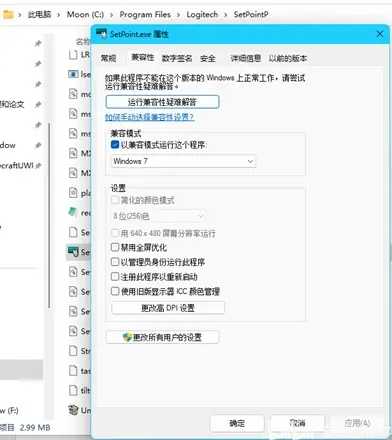The image size is (392, 440).
Task: Click 更改高 DPI 设置 button
Action: point(168,308)
